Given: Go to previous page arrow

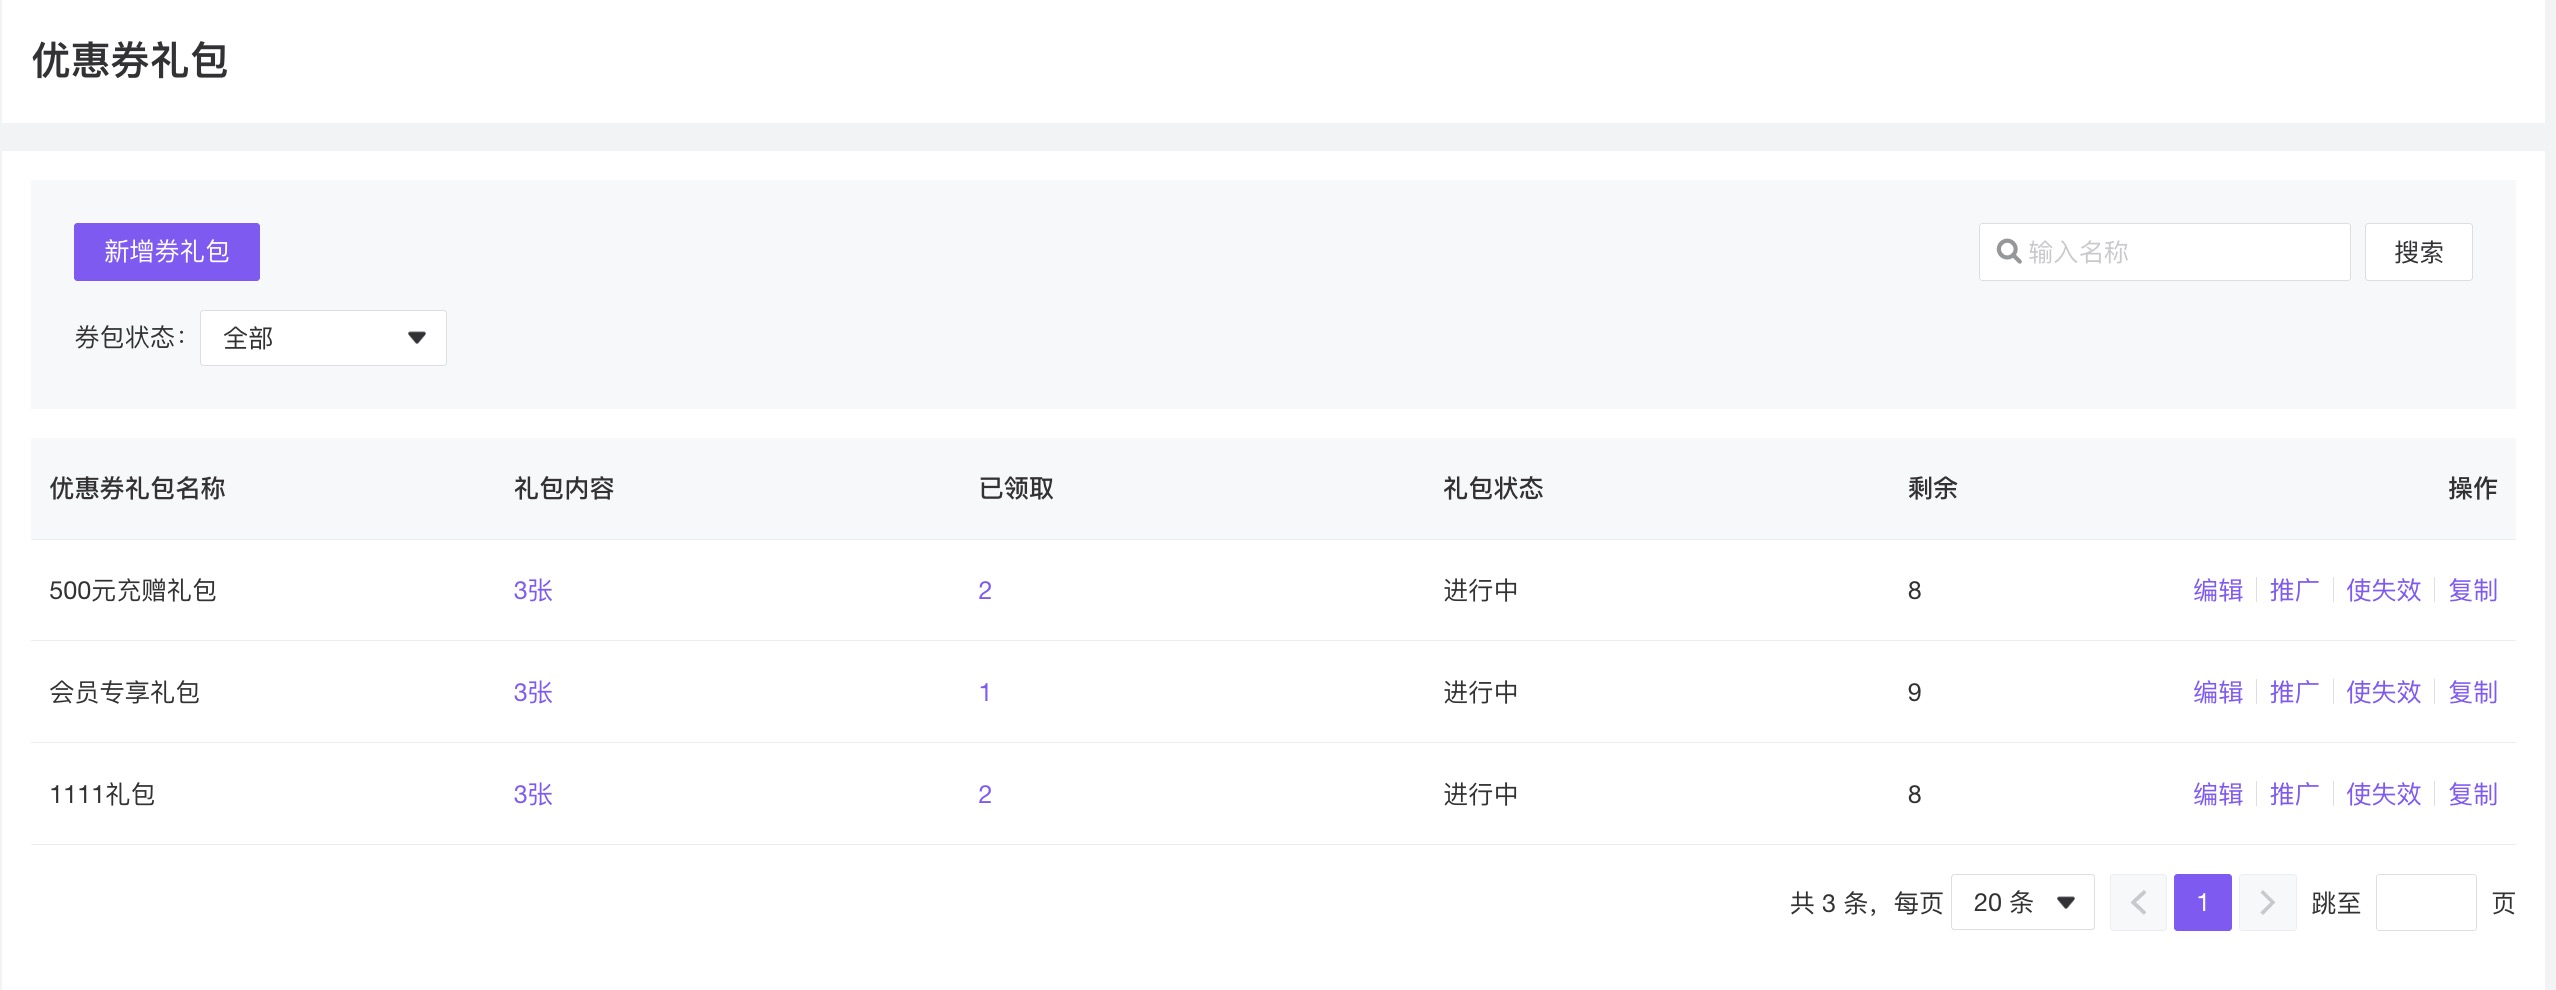Looking at the screenshot, I should tap(2138, 903).
